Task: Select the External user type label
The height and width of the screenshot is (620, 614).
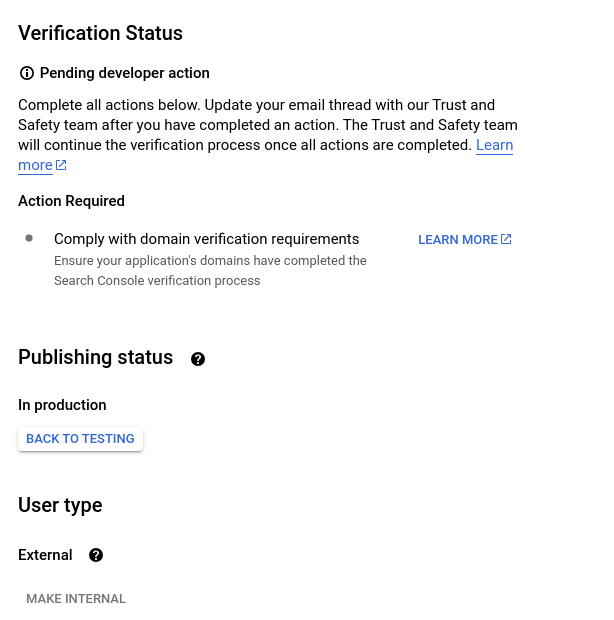Action: click(x=45, y=555)
